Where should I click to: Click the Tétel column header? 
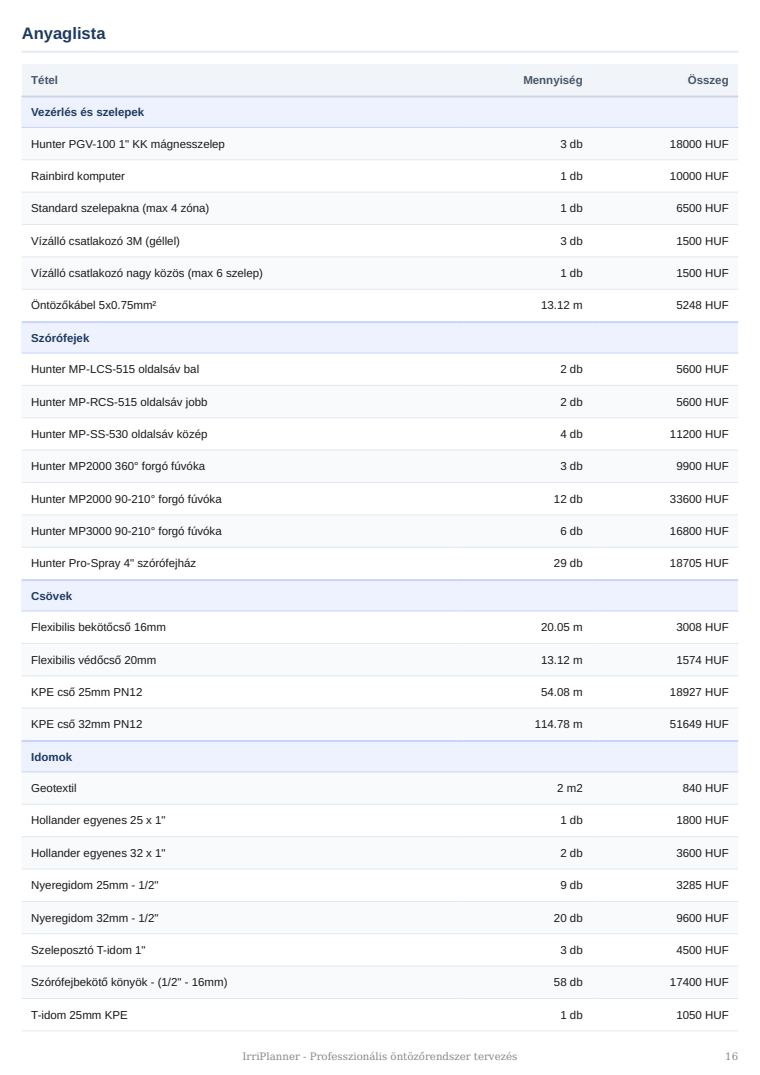coord(44,80)
